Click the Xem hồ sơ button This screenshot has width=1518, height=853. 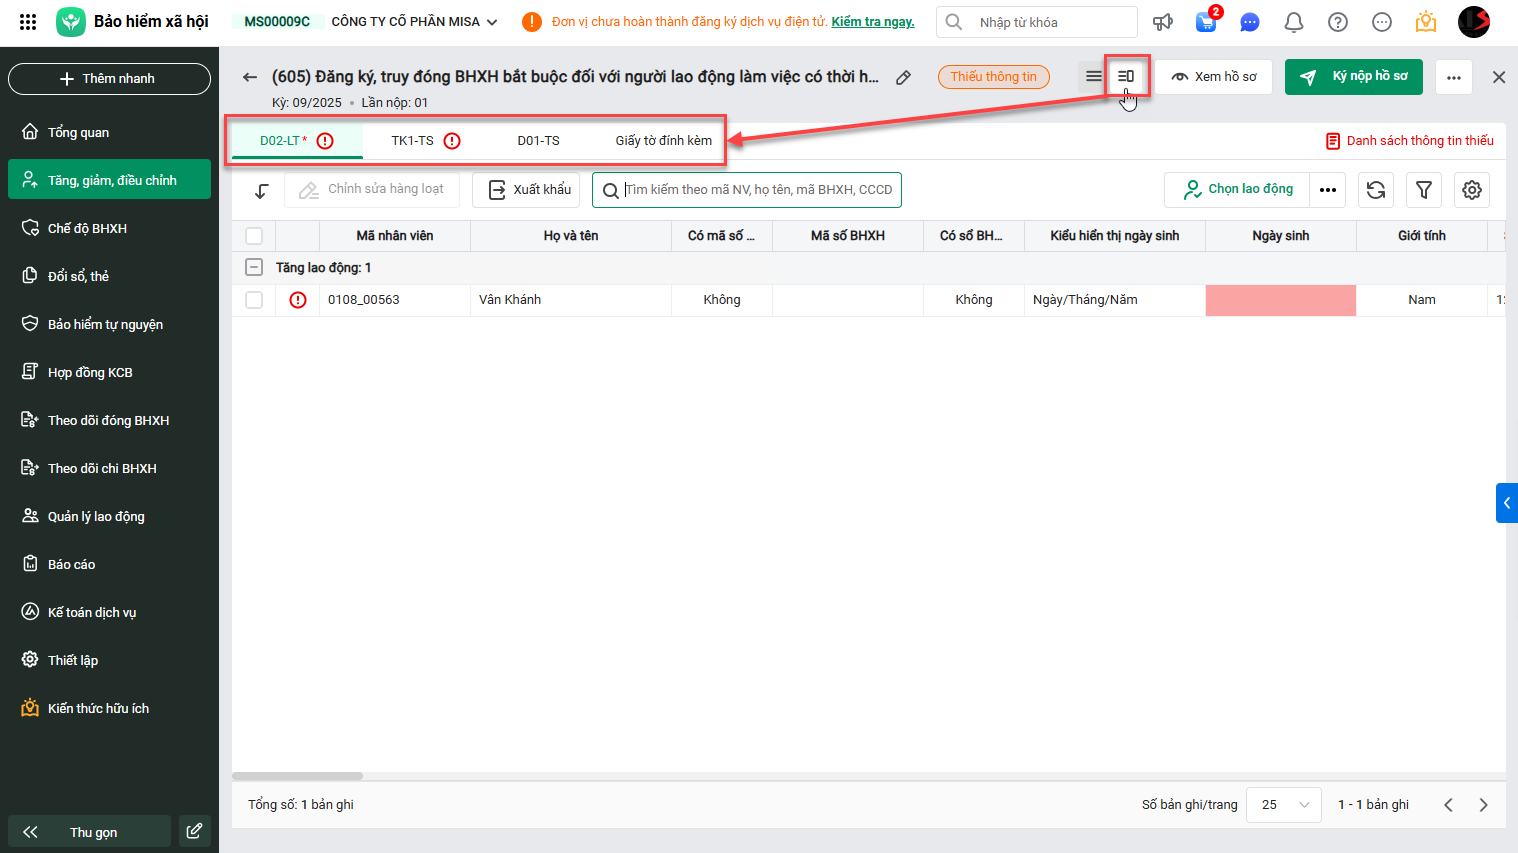(1214, 77)
